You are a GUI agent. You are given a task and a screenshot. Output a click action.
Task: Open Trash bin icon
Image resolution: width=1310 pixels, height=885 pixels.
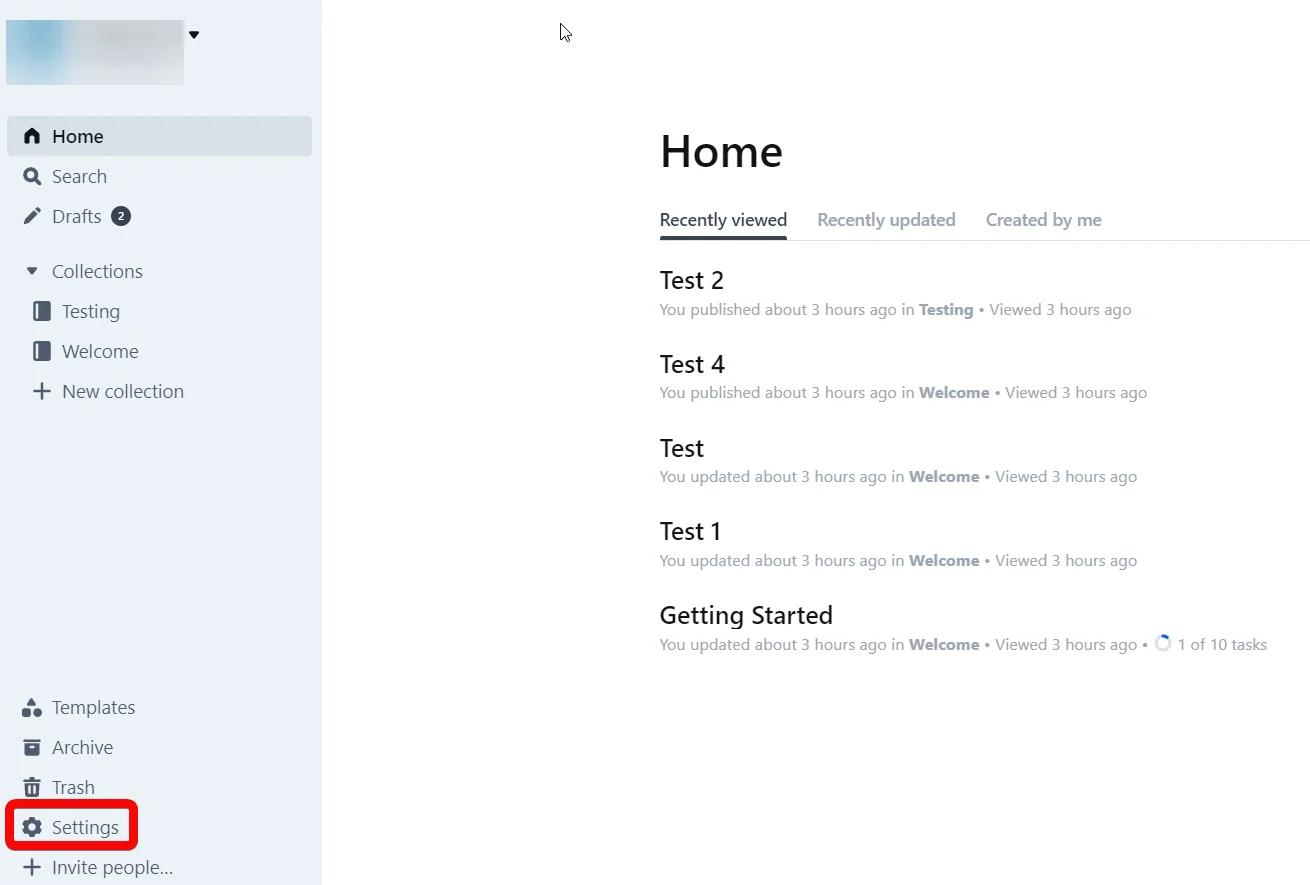point(32,788)
